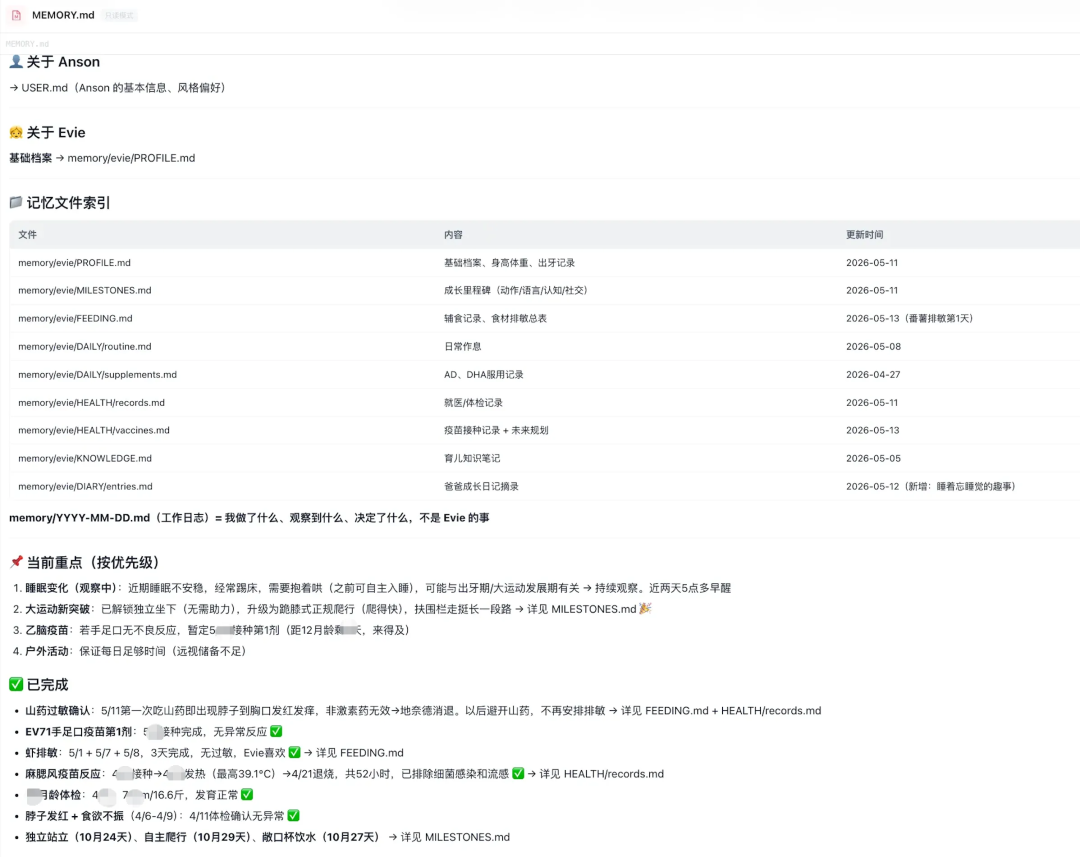
Task: Click the cell '辅食记录、食材排敏总表'
Action: 495,319
